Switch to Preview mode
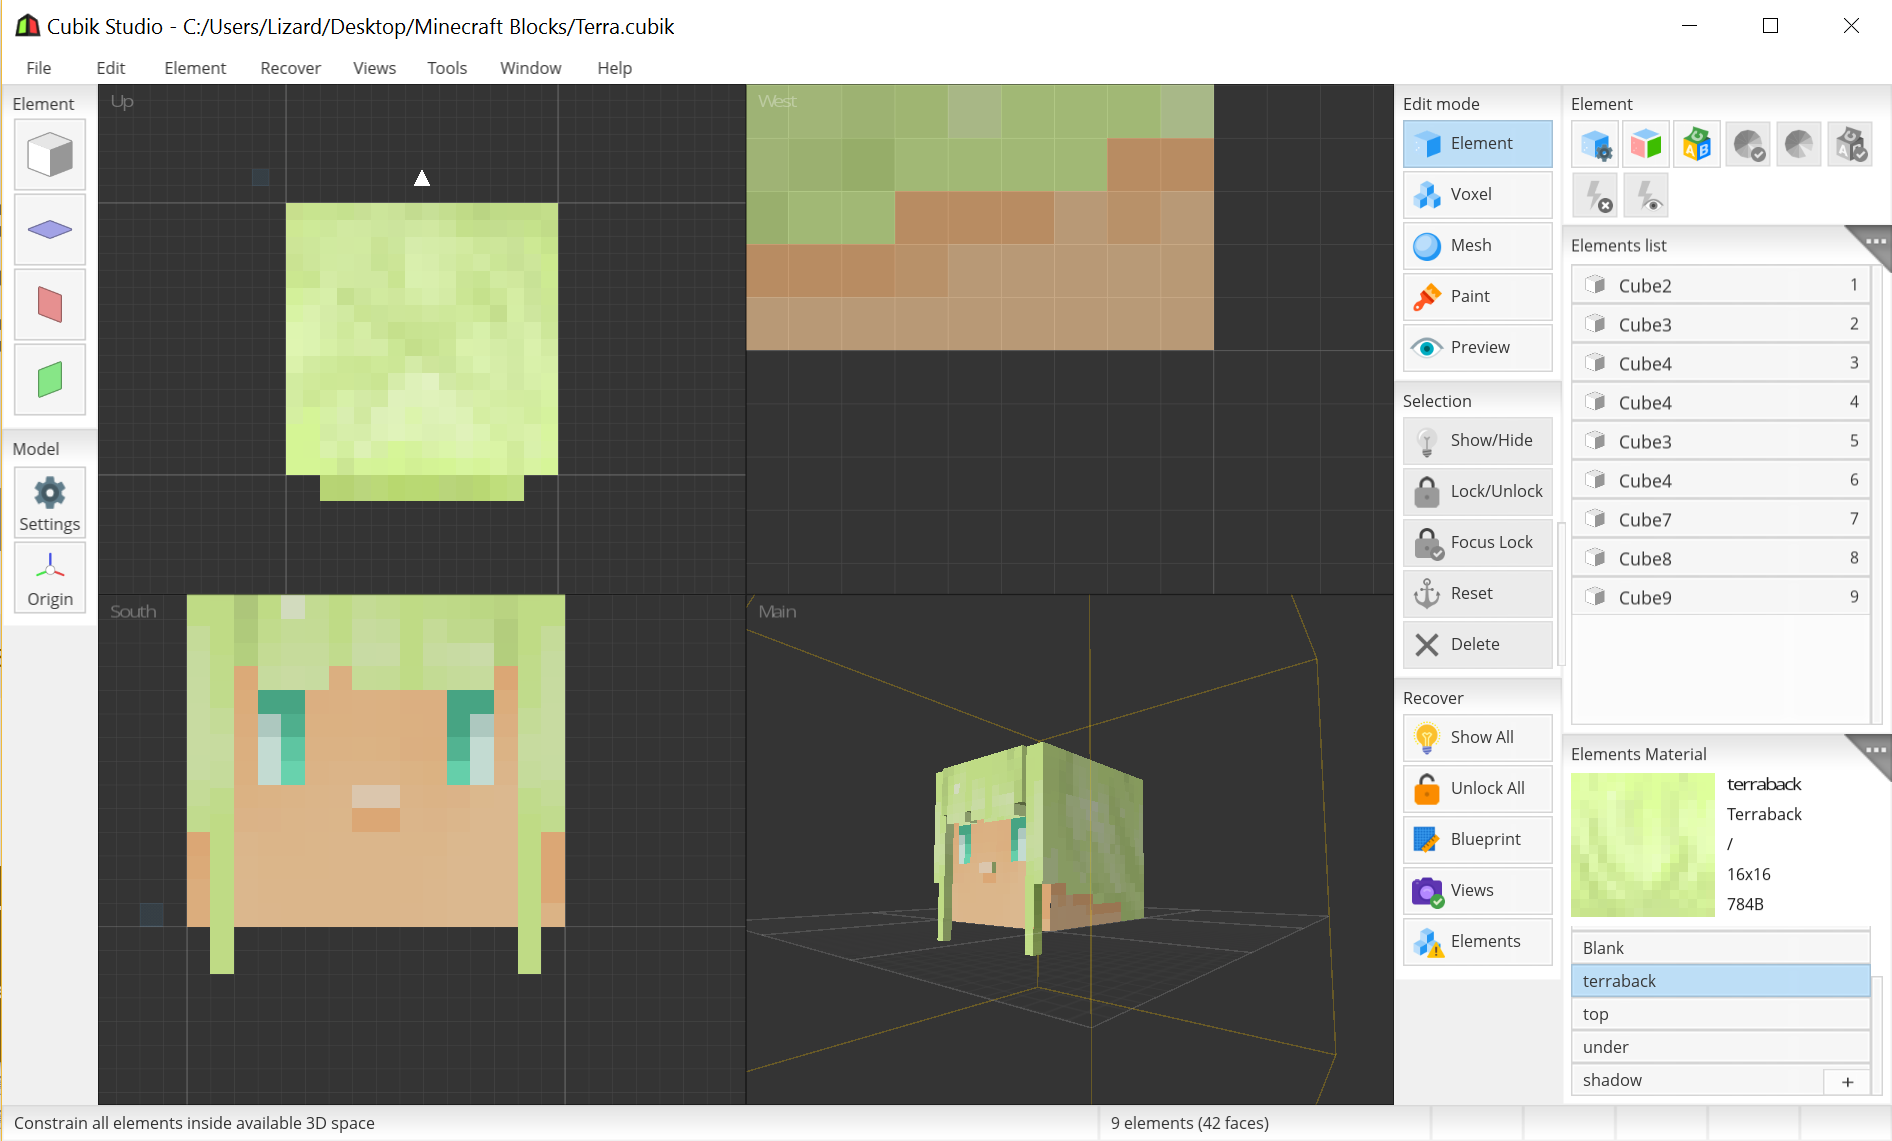 pos(1478,348)
